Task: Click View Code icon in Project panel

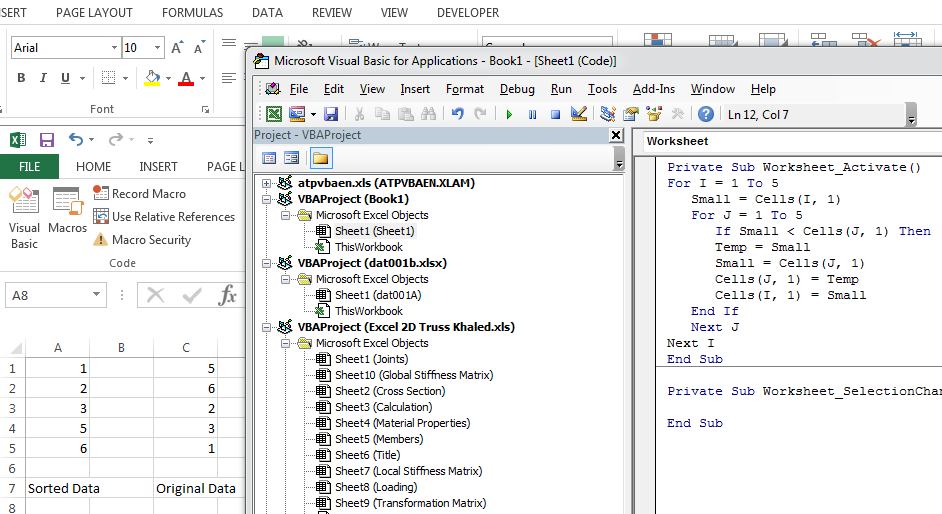Action: pos(269,158)
